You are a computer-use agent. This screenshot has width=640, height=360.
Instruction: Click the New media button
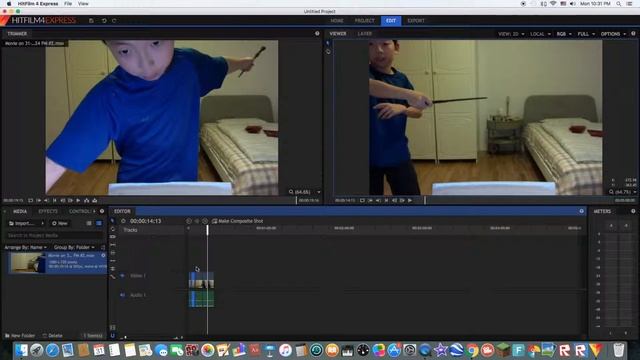pyautogui.click(x=60, y=223)
